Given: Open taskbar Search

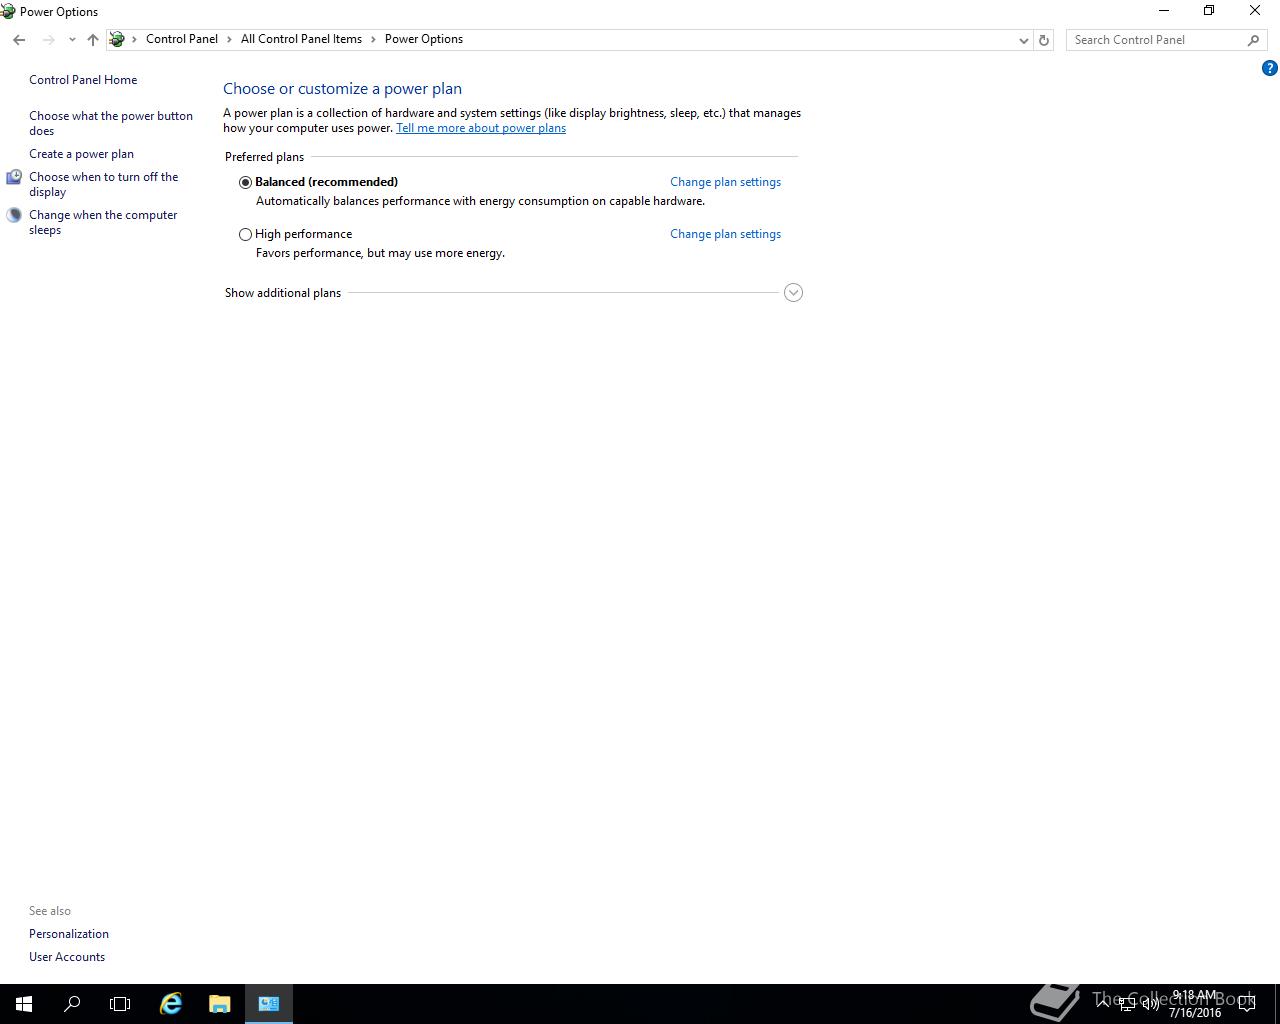Looking at the screenshot, I should pyautogui.click(x=72, y=1004).
